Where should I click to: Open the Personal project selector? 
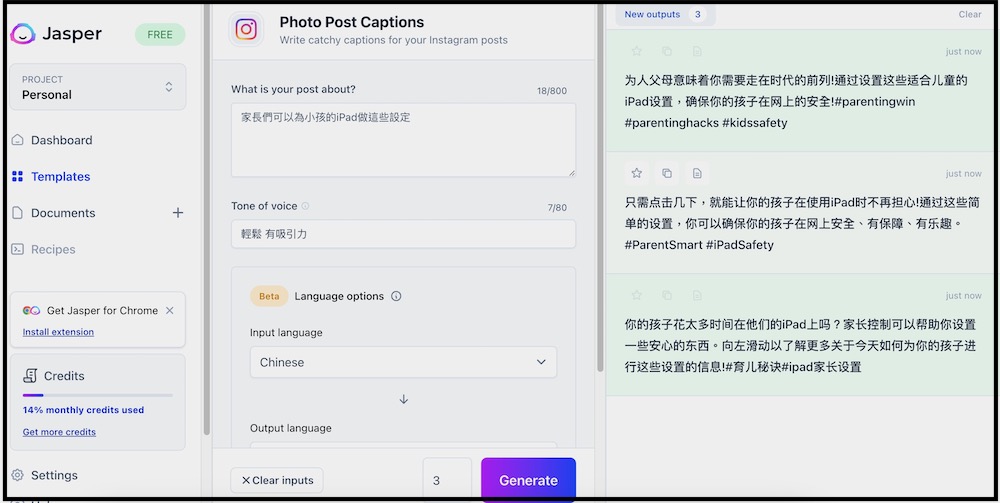98,87
